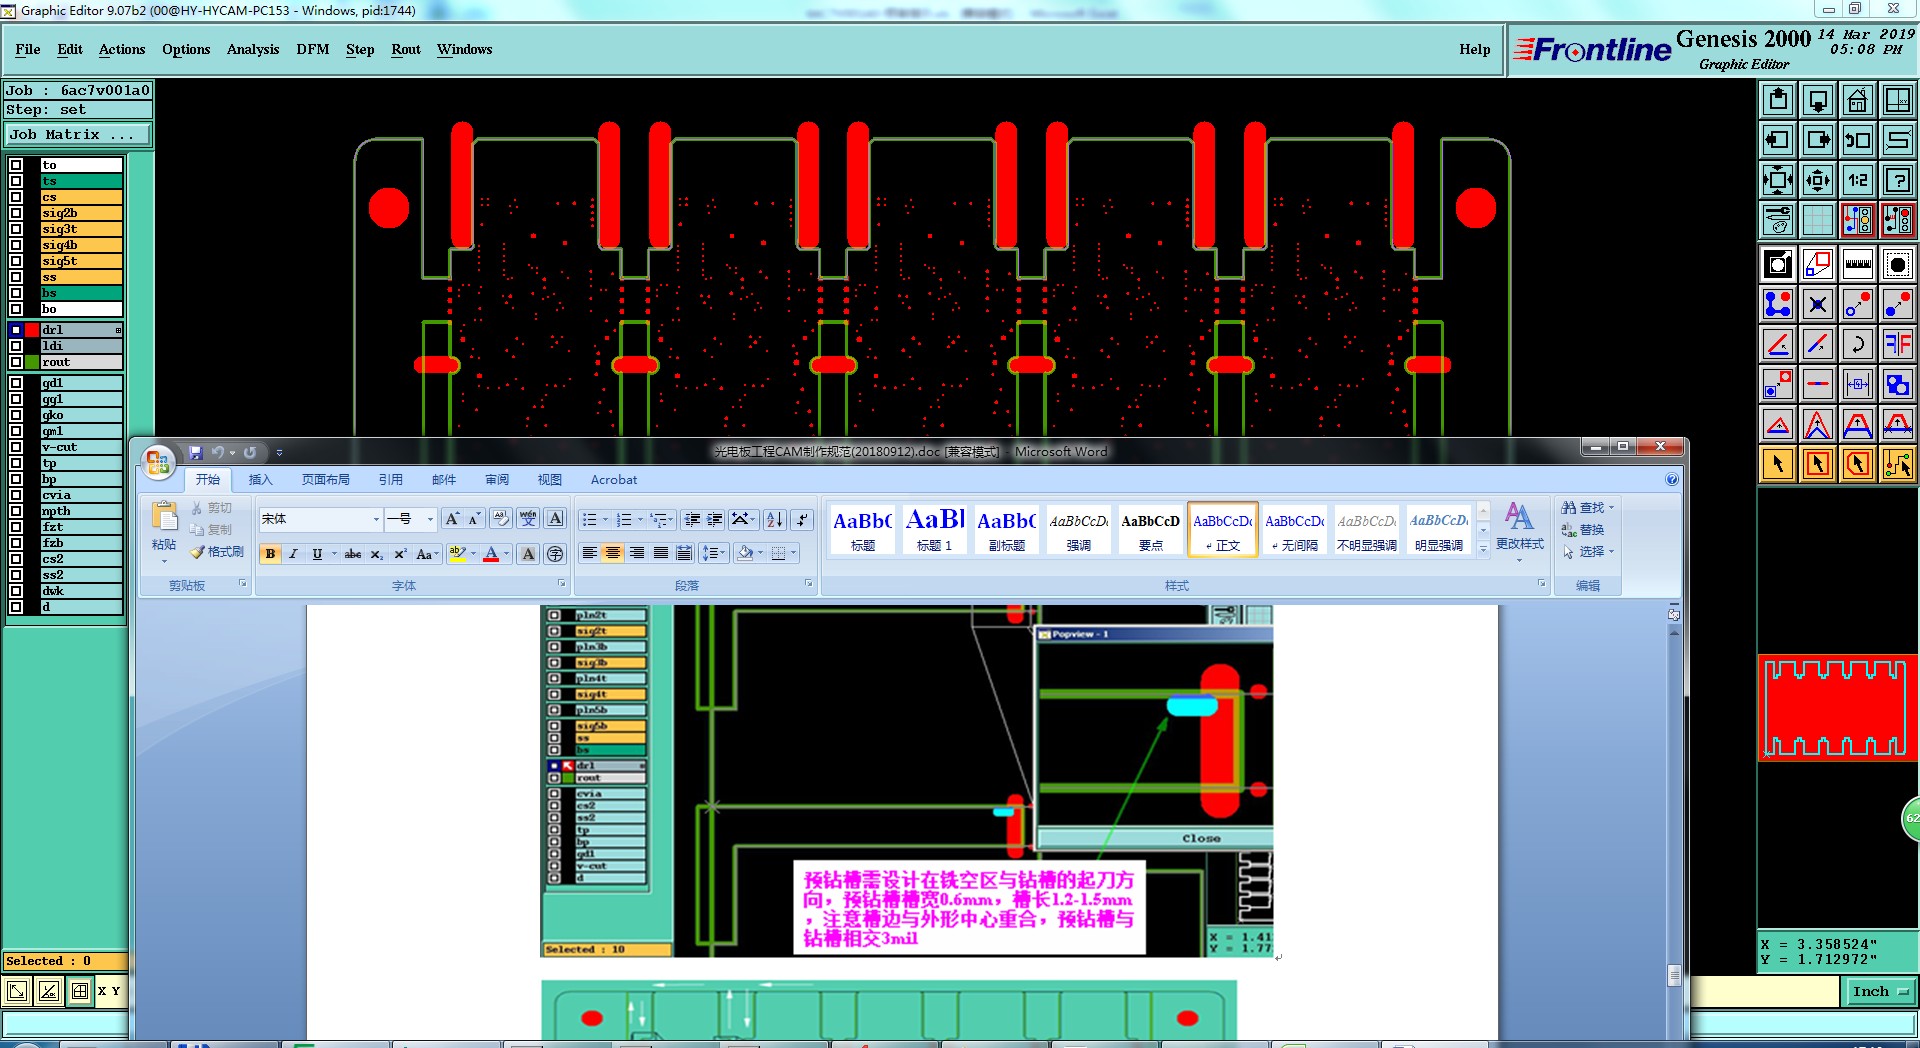Toggle visibility box of layer 'mpth'

click(x=16, y=511)
